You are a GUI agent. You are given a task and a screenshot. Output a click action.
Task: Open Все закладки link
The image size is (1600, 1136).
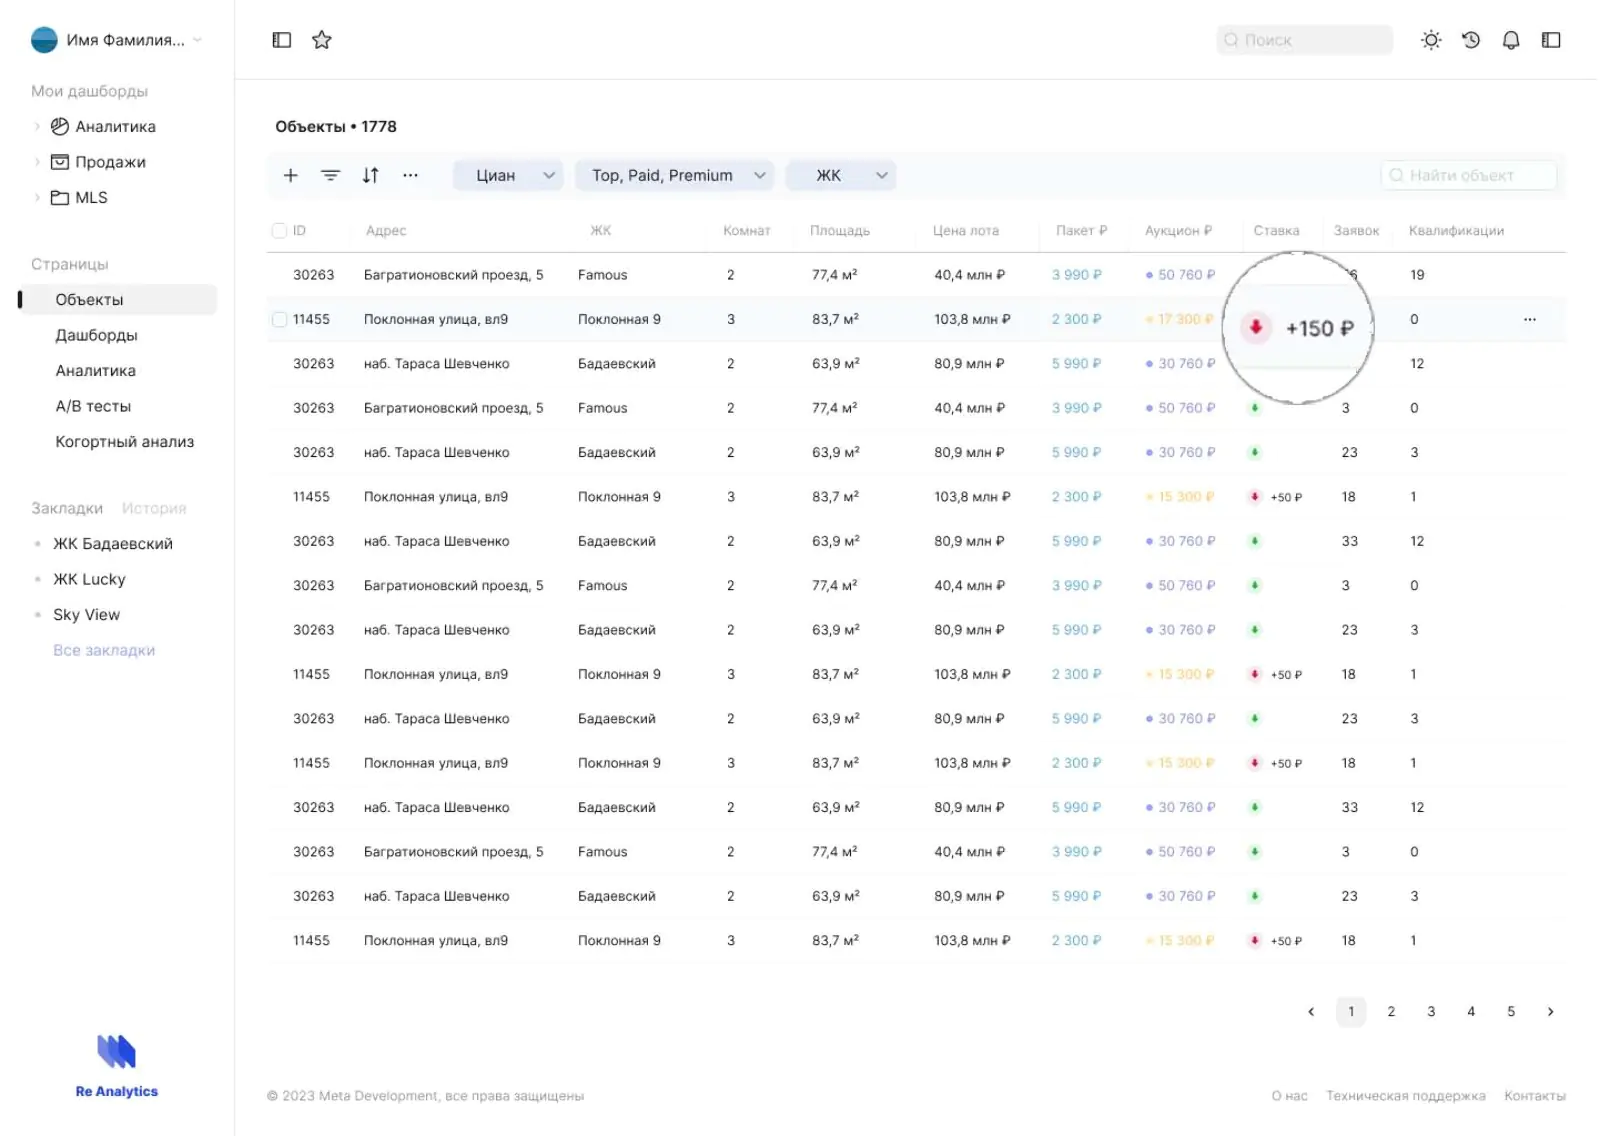(104, 650)
